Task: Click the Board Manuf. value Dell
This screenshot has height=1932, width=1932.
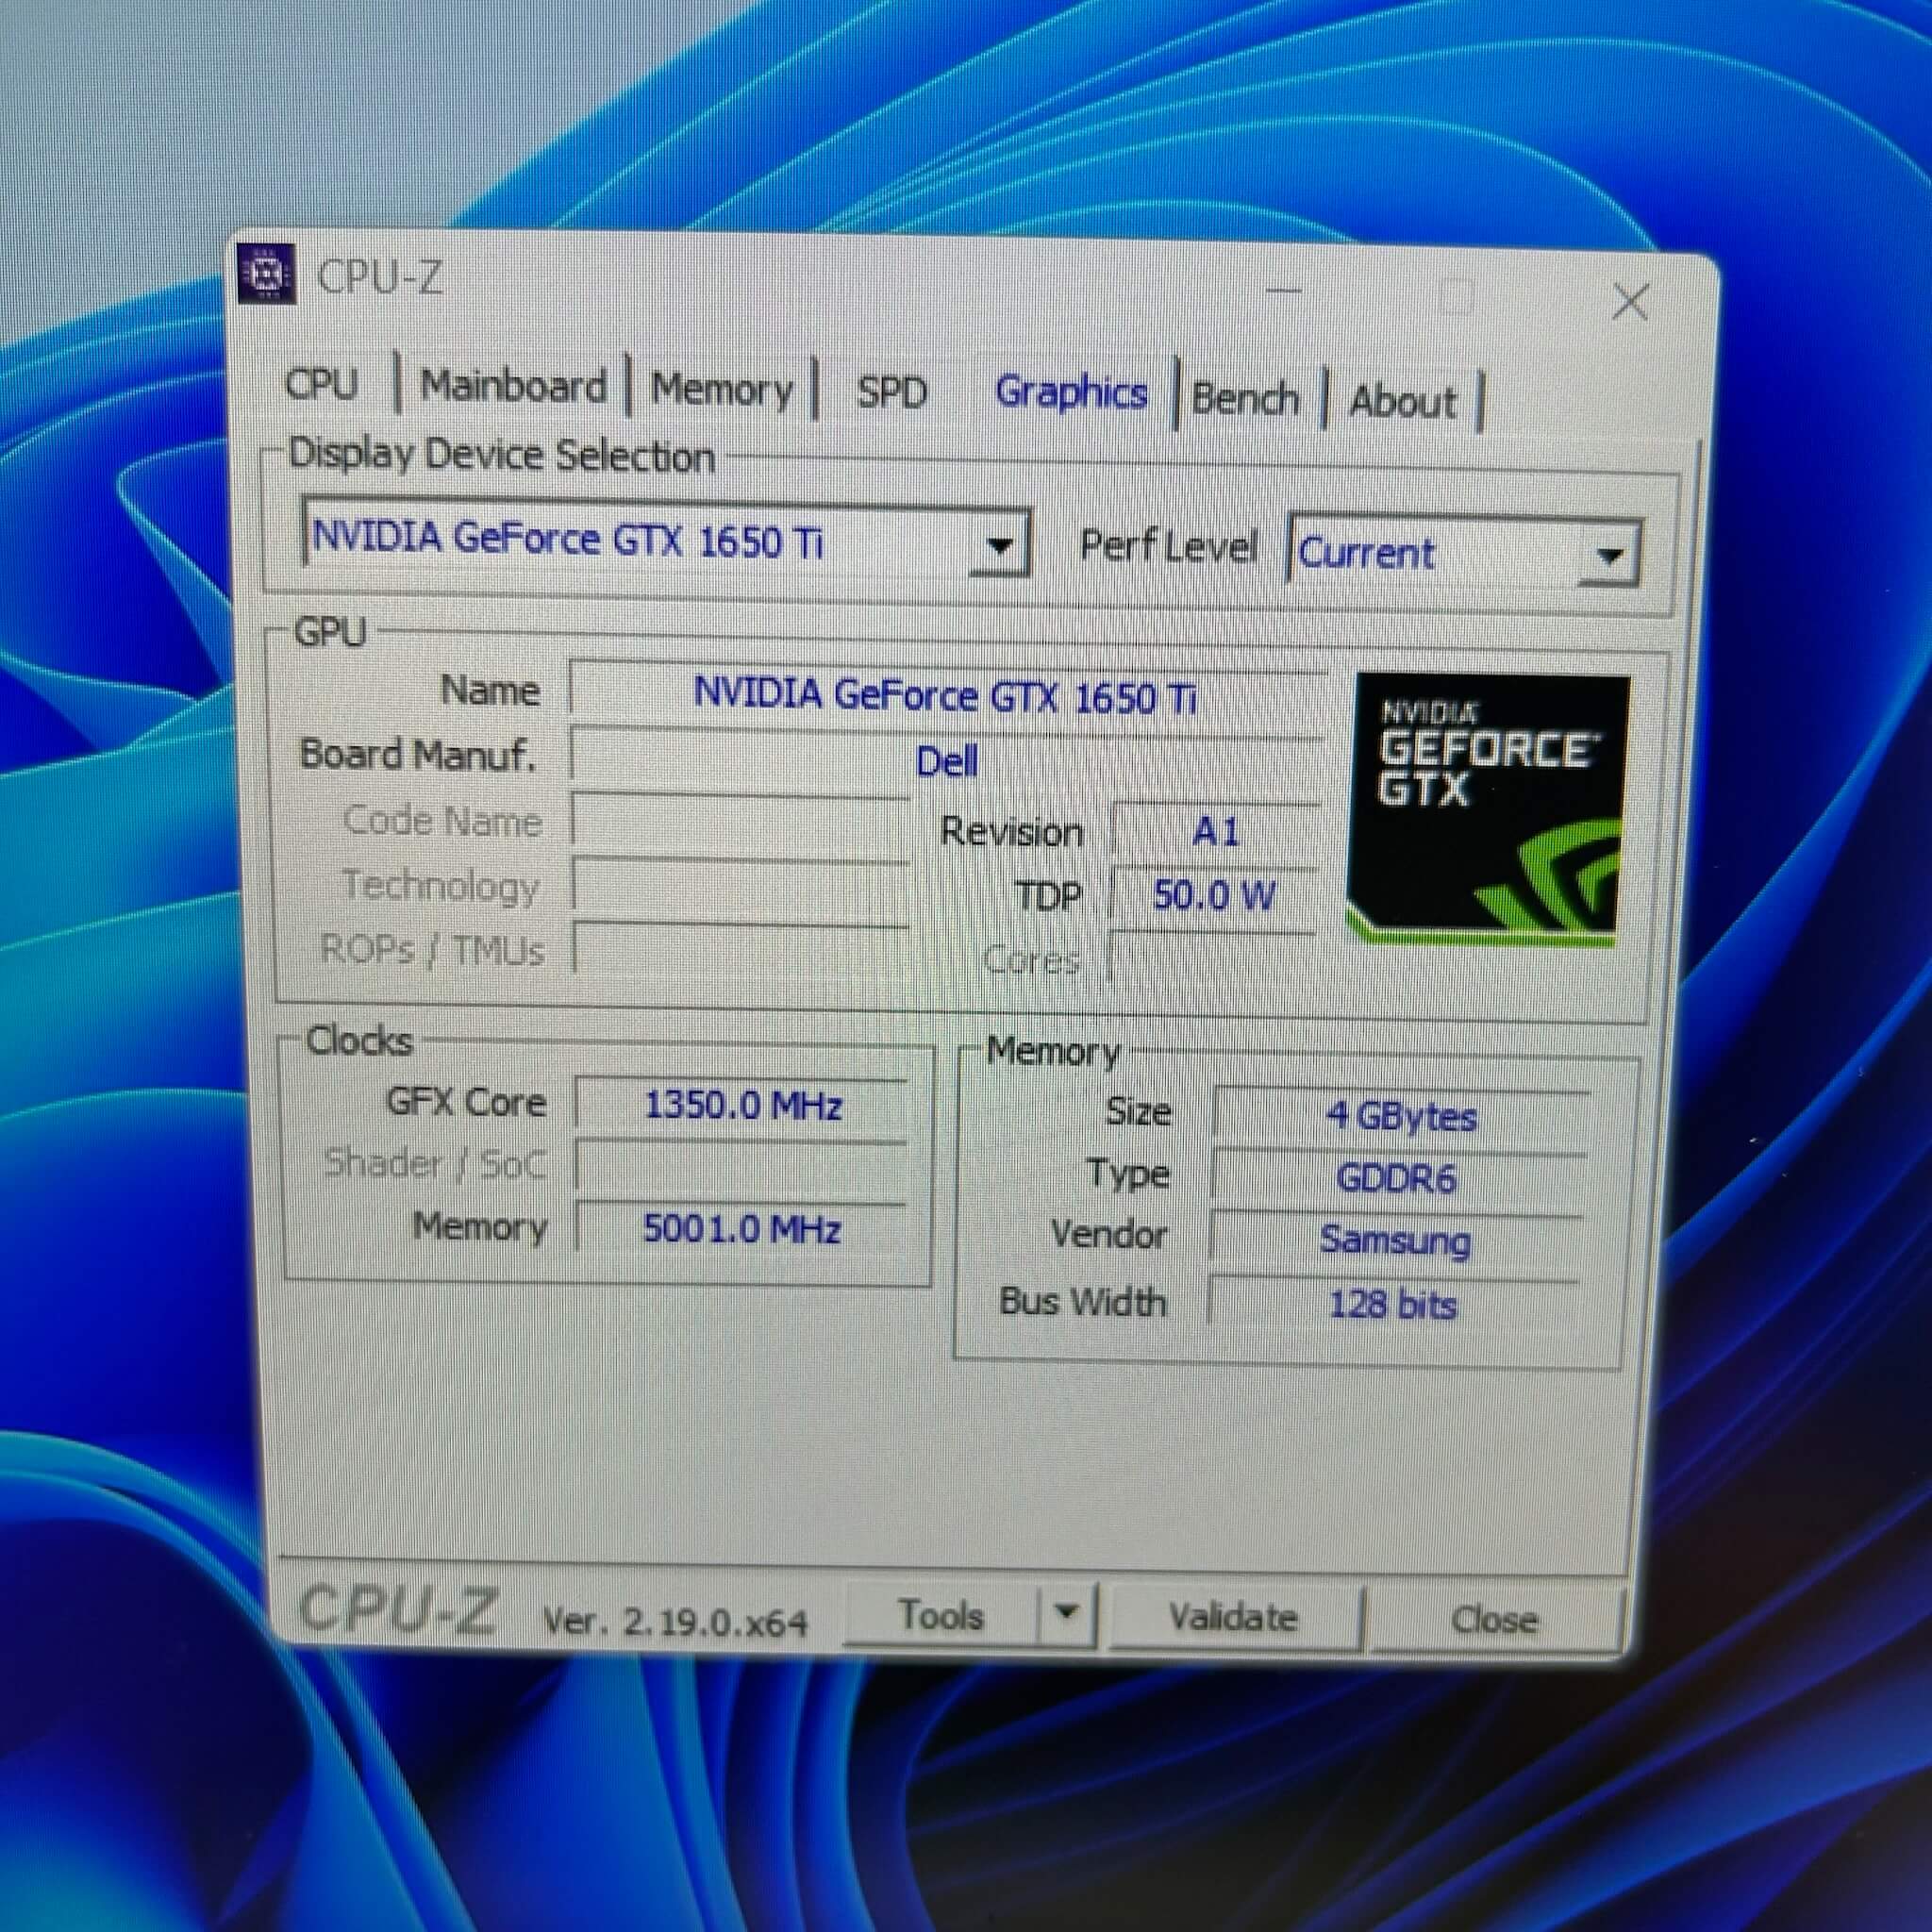Action: 946,761
